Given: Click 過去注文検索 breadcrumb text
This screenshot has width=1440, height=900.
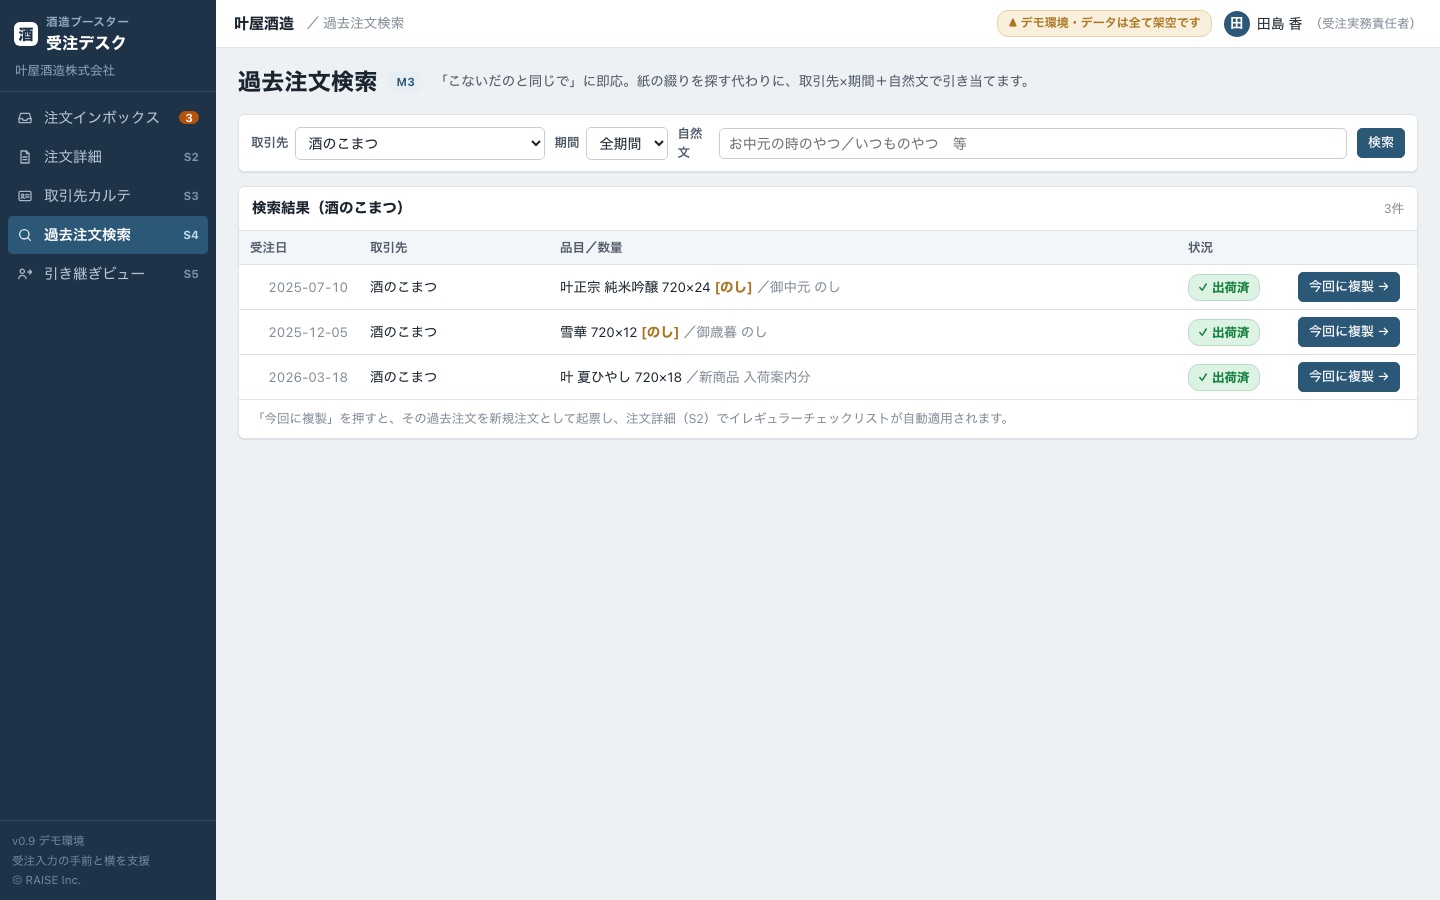Looking at the screenshot, I should coord(363,23).
